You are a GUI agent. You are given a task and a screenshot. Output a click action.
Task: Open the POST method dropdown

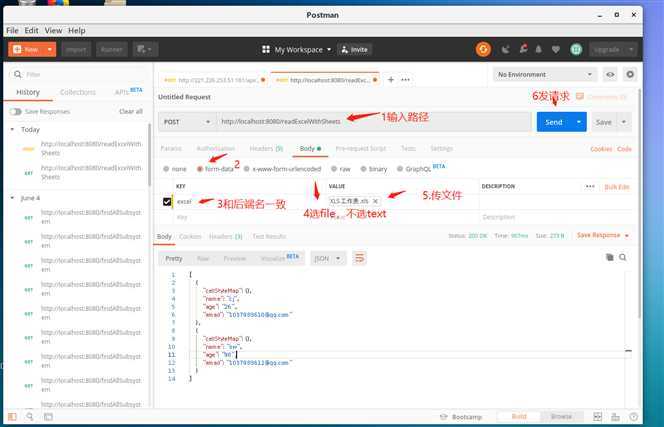tap(187, 122)
